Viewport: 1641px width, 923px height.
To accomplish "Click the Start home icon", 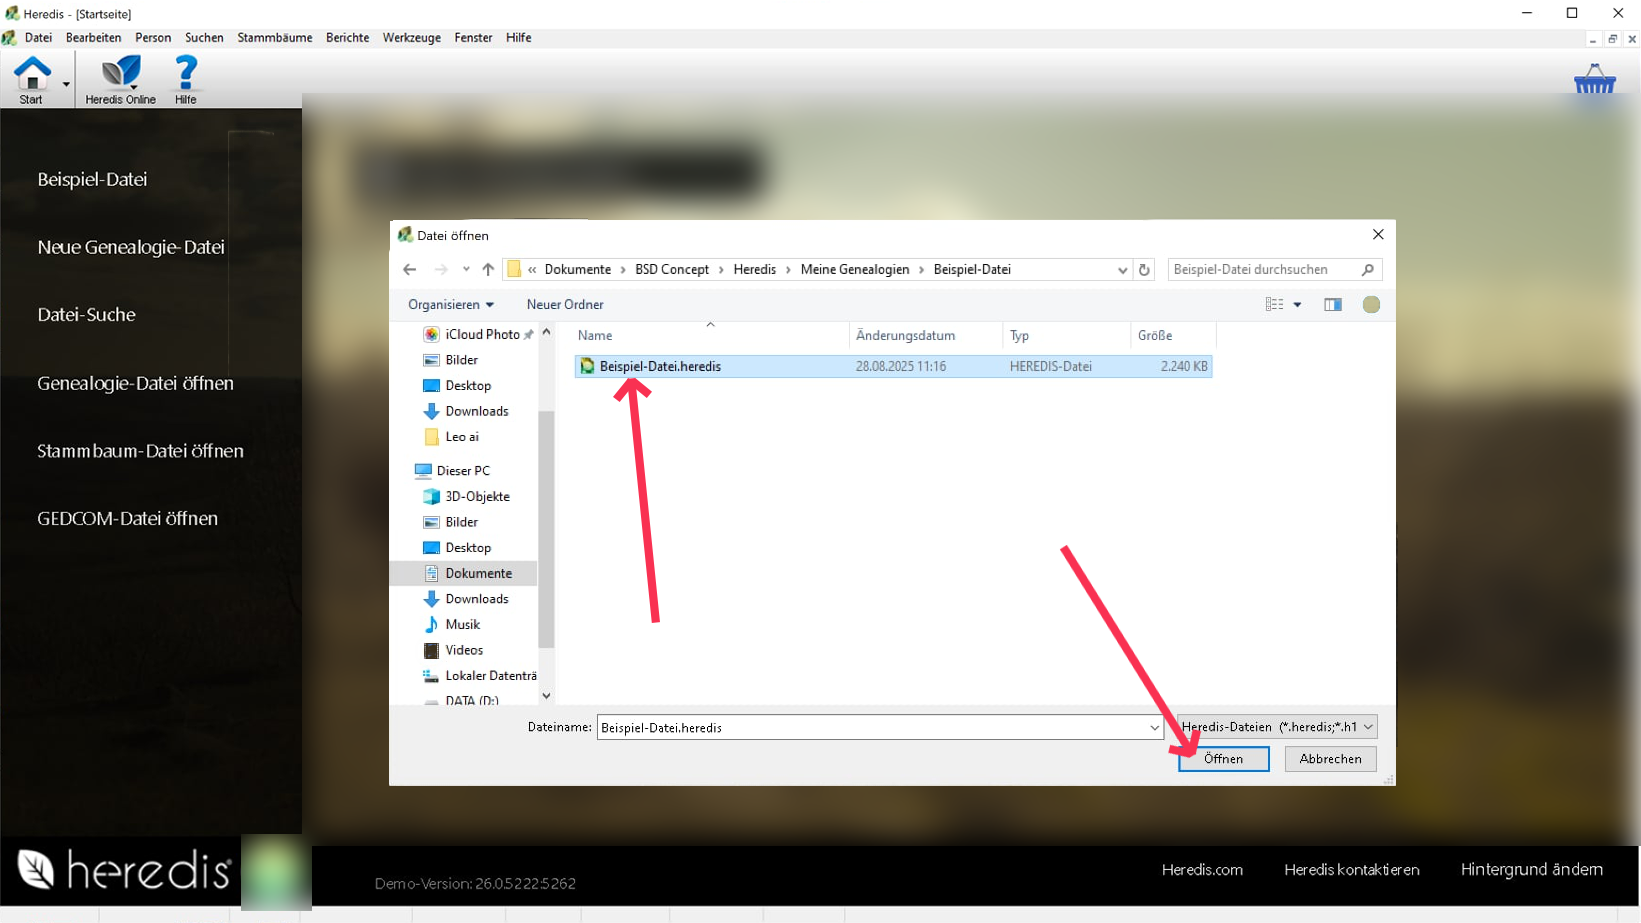I will pyautogui.click(x=31, y=75).
